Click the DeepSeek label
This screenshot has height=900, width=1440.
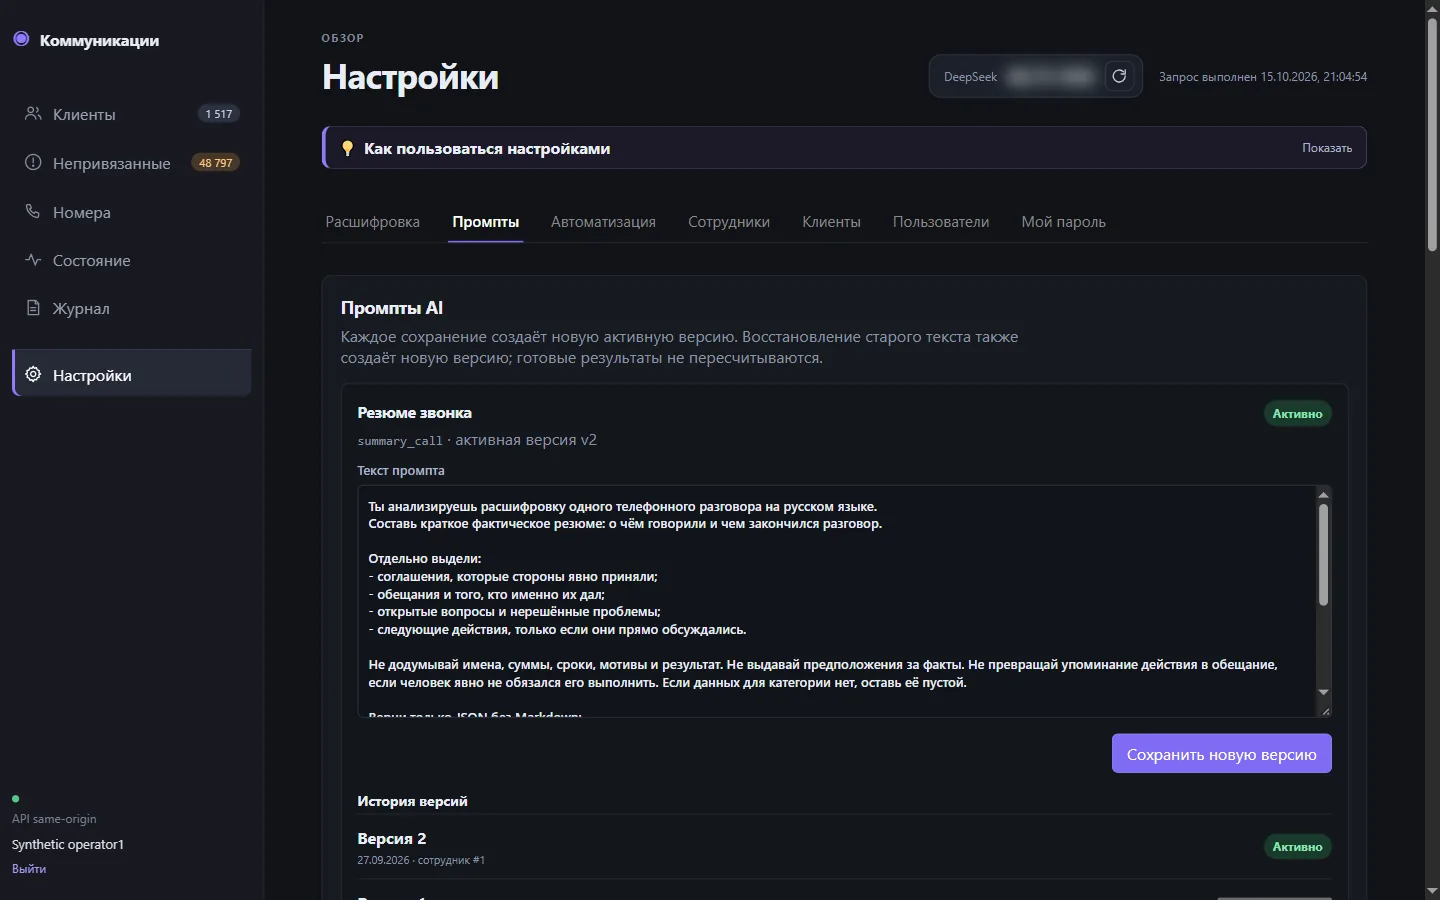[970, 77]
